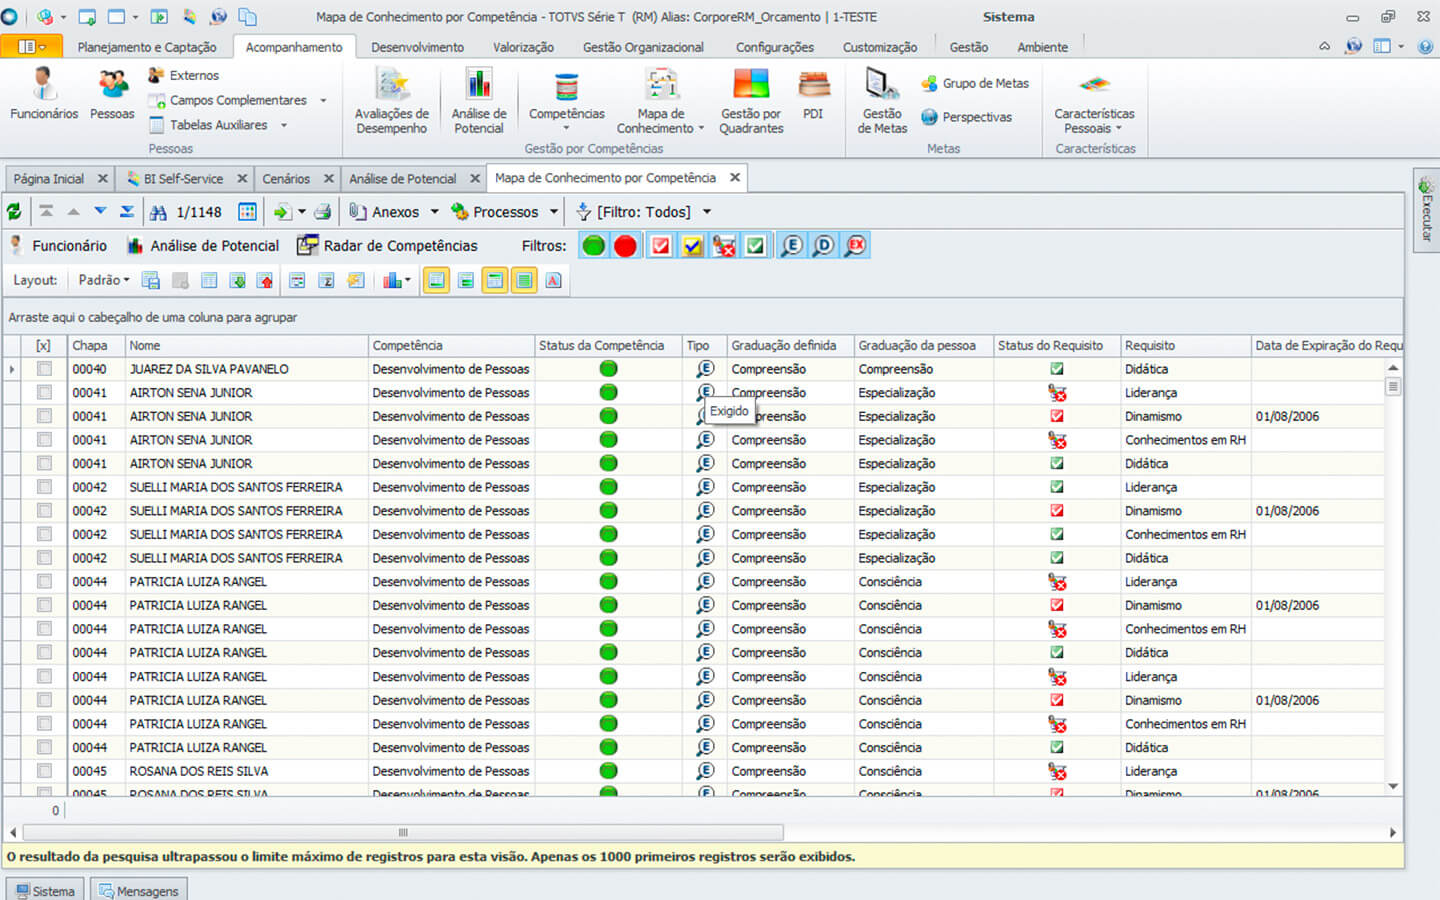Expand the Padrão layout dropdown
This screenshot has width=1440, height=900.
tap(104, 281)
